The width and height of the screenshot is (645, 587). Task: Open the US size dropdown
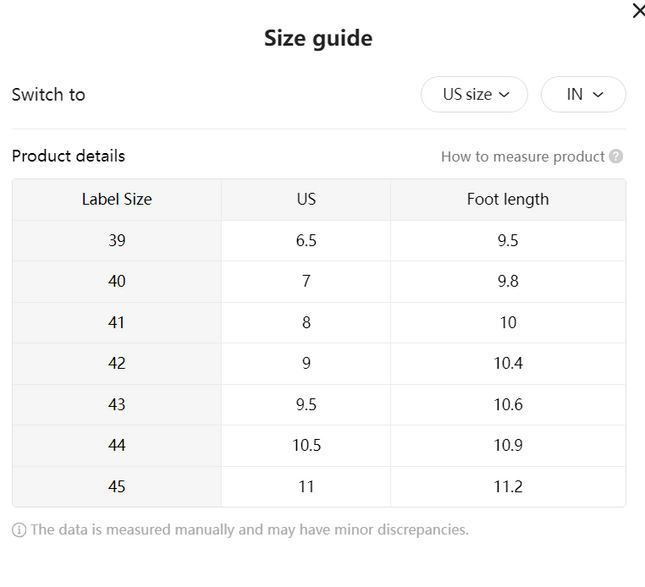click(474, 94)
